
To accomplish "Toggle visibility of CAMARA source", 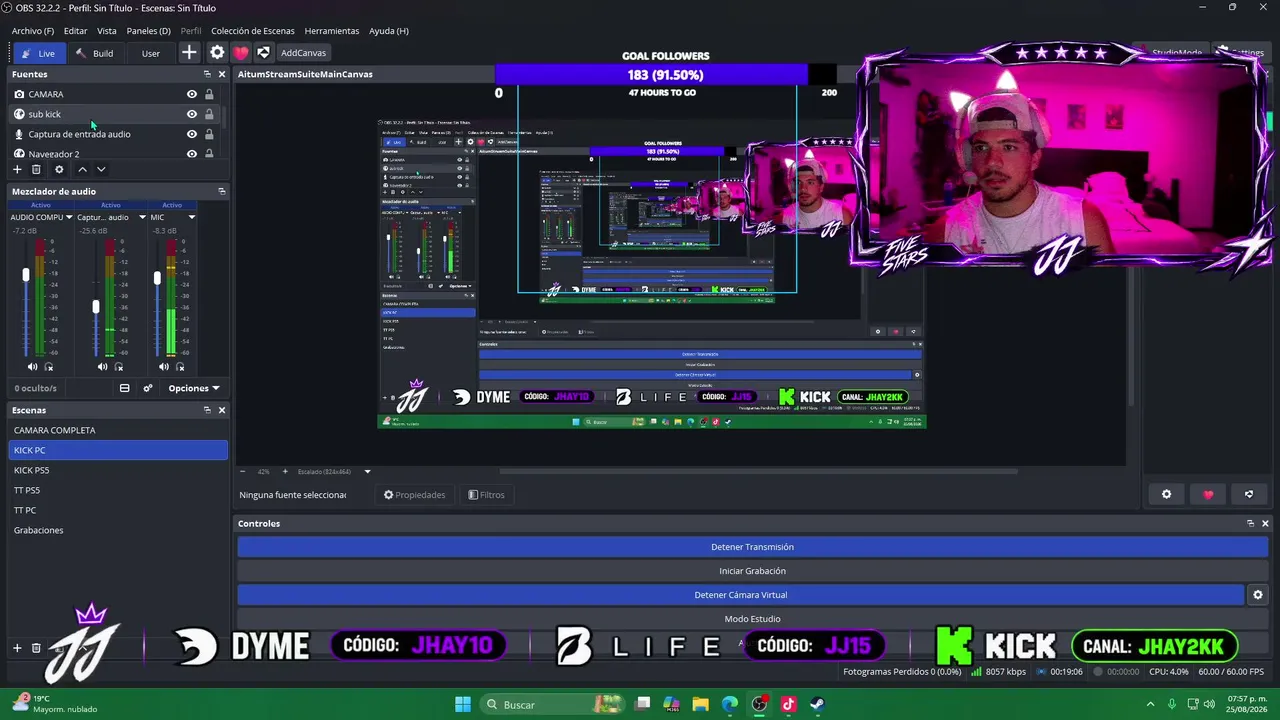I will click(x=192, y=94).
